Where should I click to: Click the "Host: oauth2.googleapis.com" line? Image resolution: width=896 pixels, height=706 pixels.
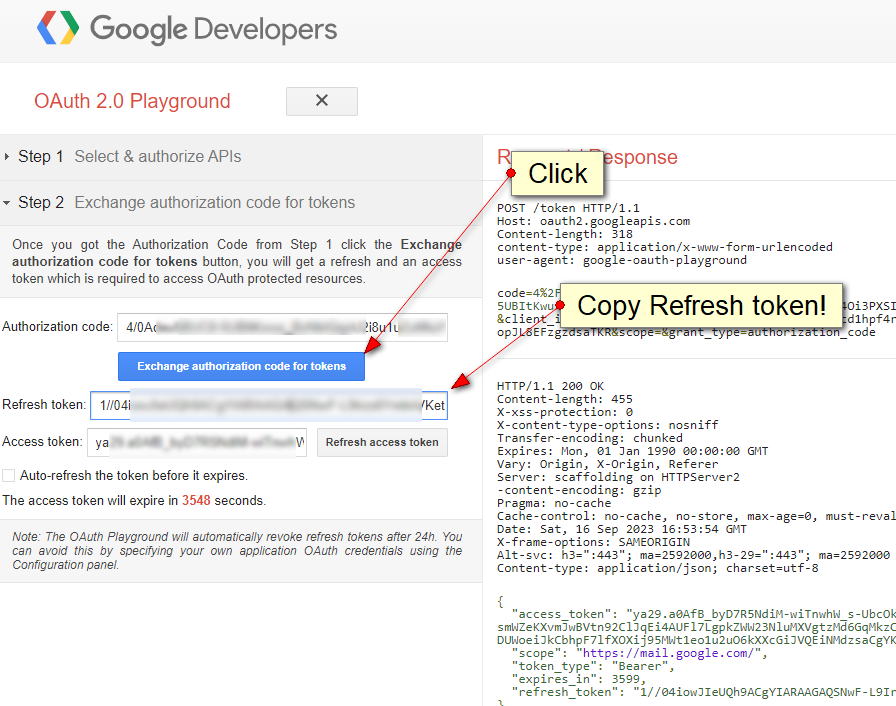[x=593, y=221]
